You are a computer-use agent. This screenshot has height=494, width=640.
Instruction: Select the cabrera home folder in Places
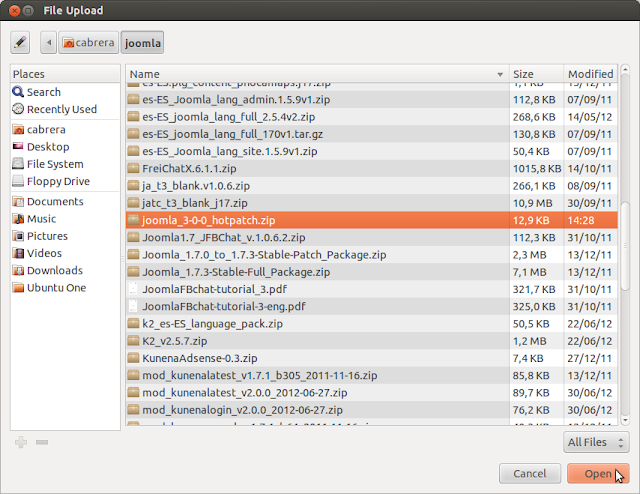(65, 129)
